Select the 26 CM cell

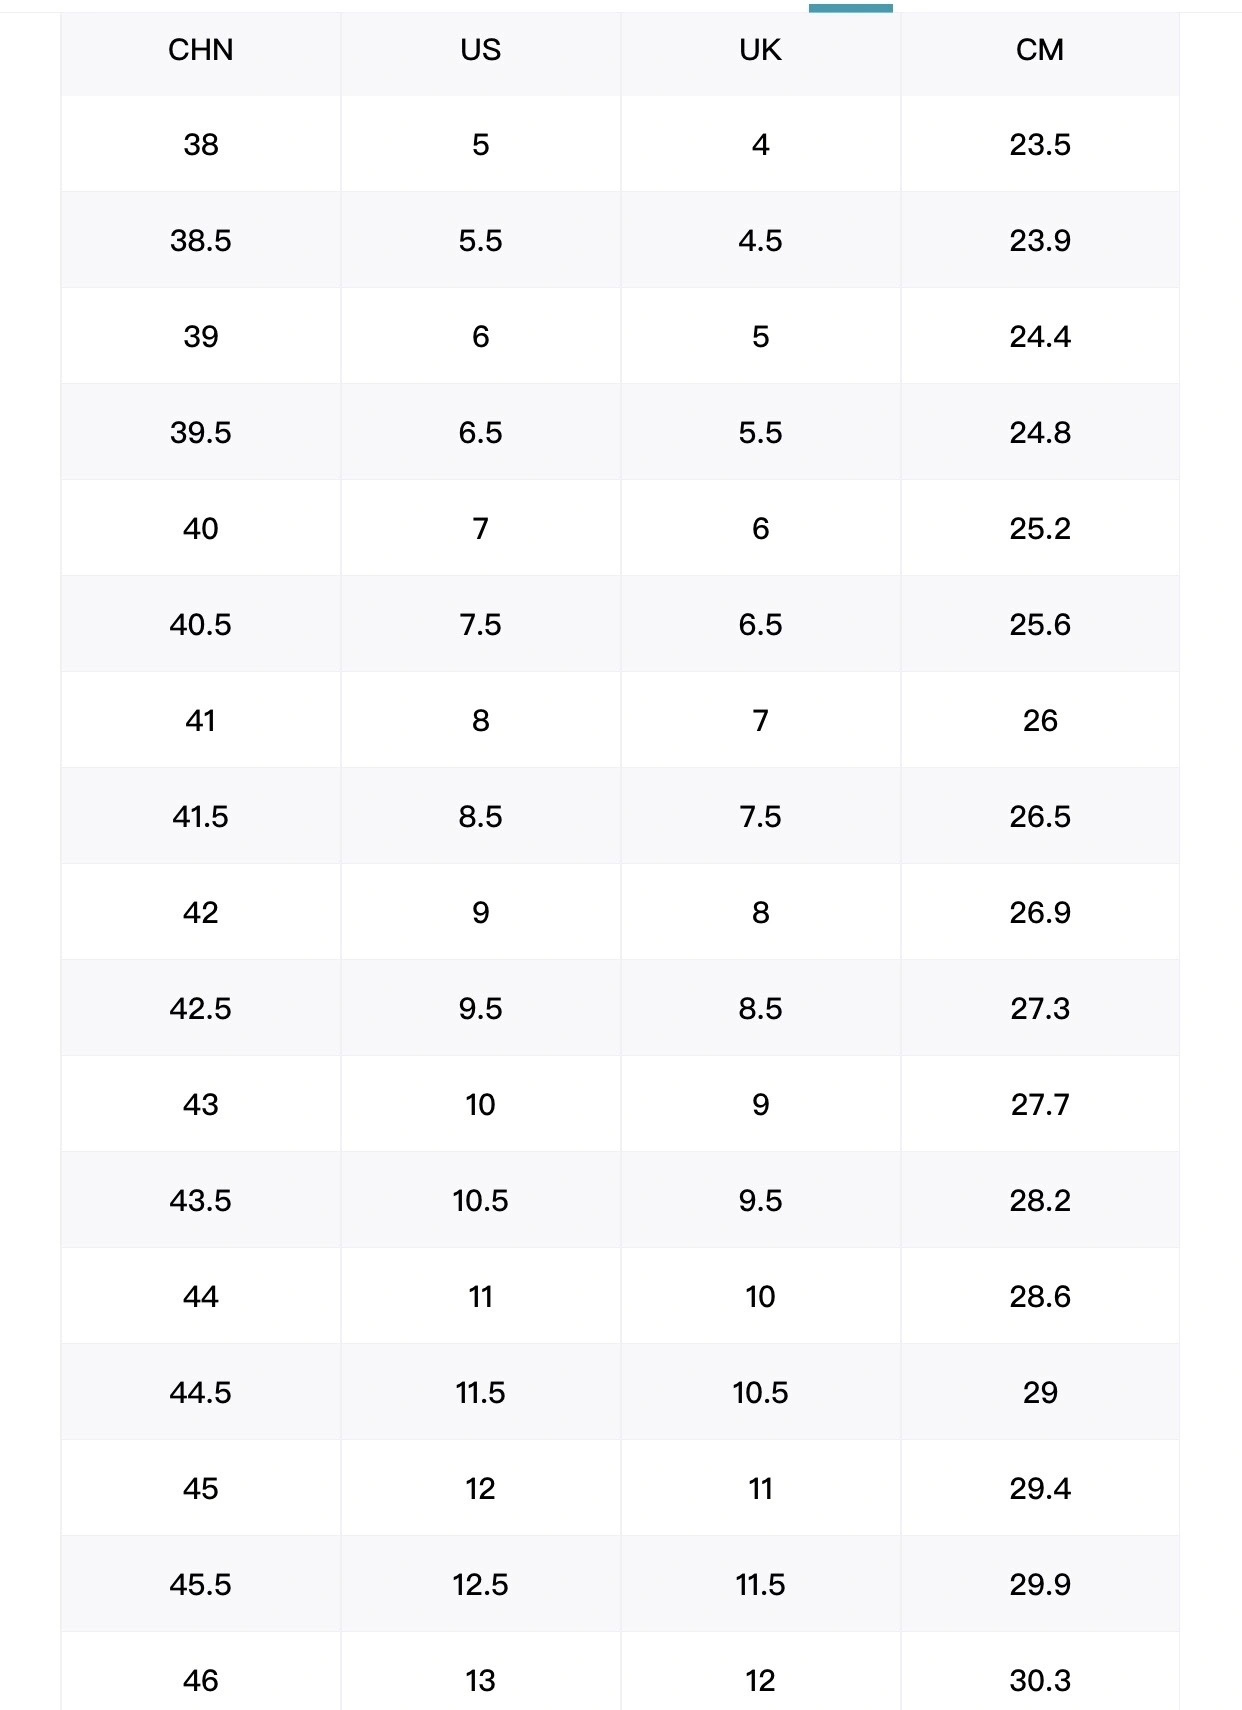[x=1040, y=720]
